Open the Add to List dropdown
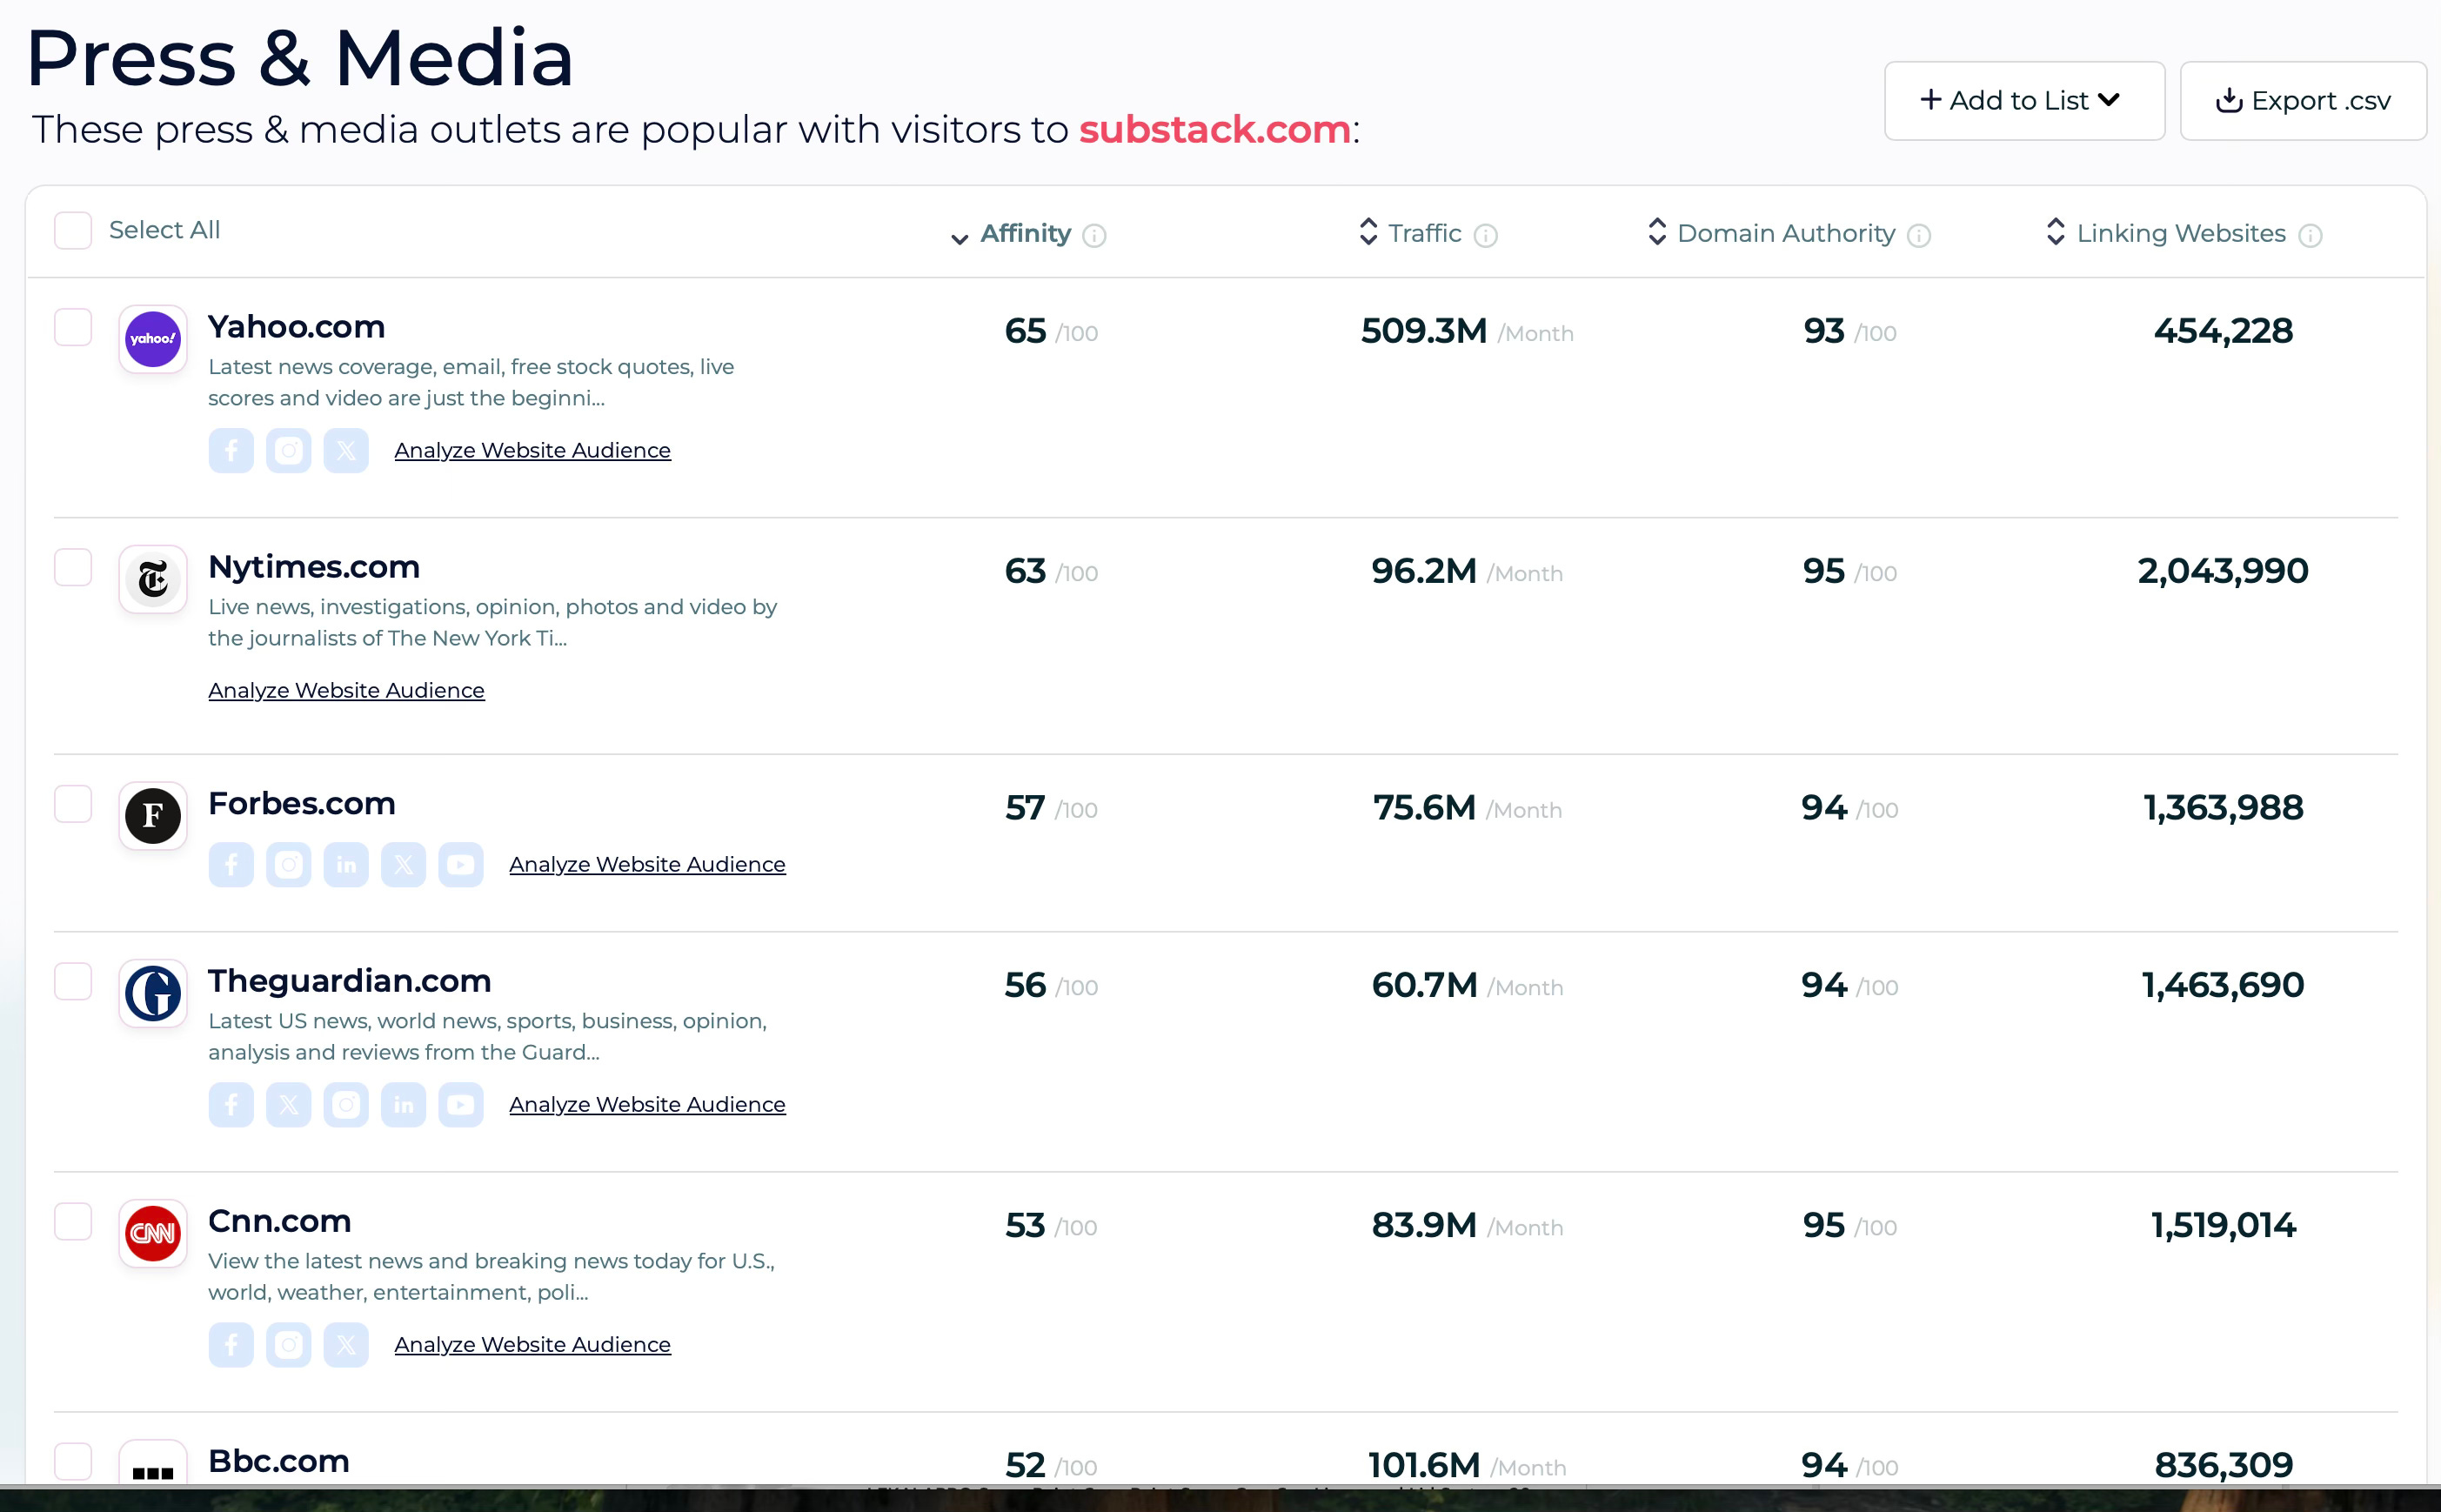Image resolution: width=2441 pixels, height=1512 pixels. [x=2024, y=100]
